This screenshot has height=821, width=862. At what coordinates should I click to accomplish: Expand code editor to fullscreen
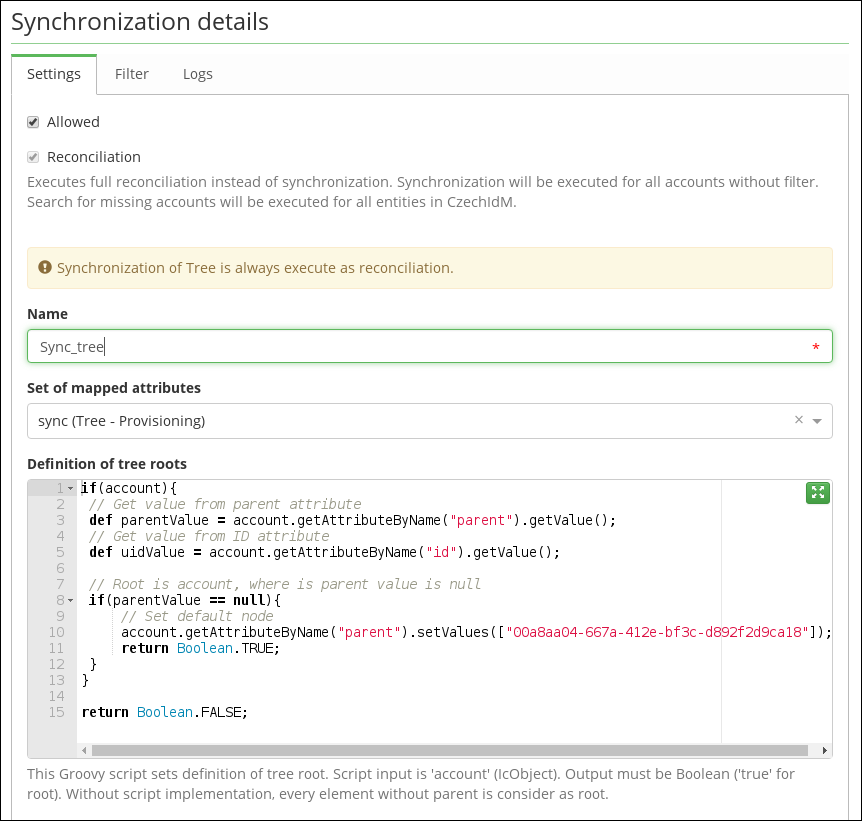817,493
